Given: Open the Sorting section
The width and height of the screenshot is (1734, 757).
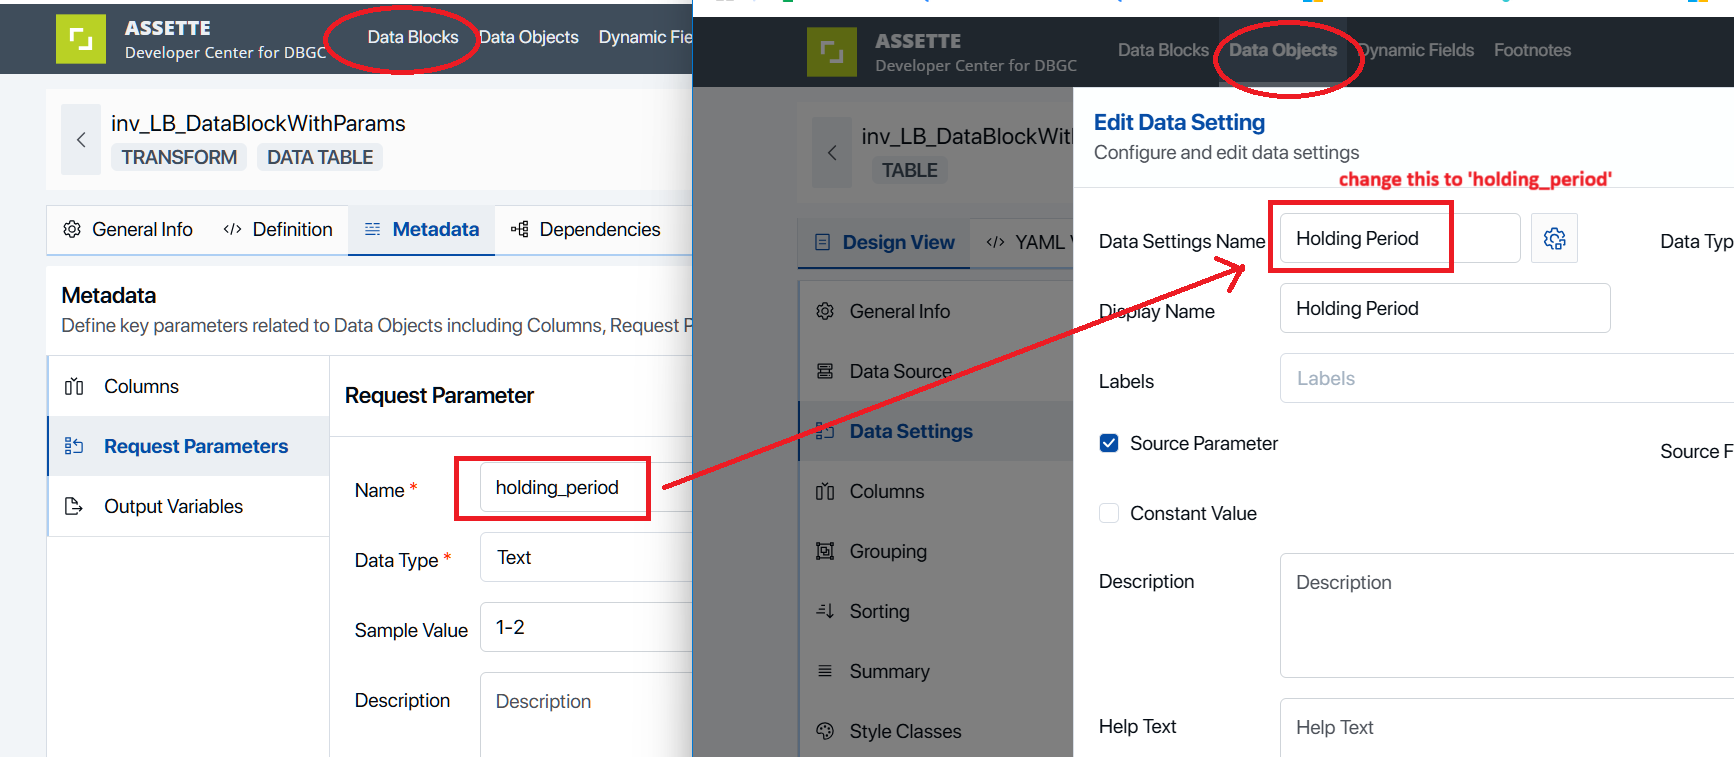Looking at the screenshot, I should point(936,611).
